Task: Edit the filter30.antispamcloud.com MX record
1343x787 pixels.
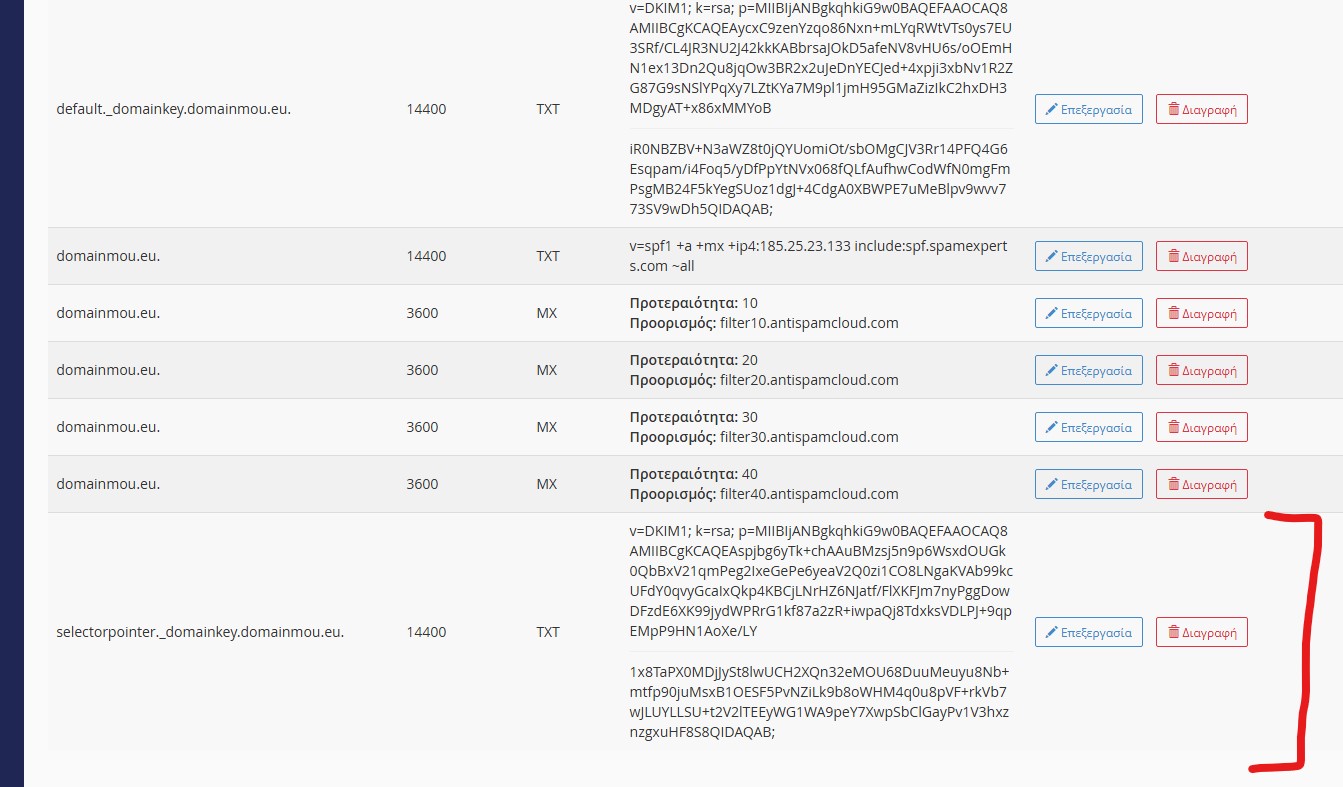Action: click(1088, 427)
